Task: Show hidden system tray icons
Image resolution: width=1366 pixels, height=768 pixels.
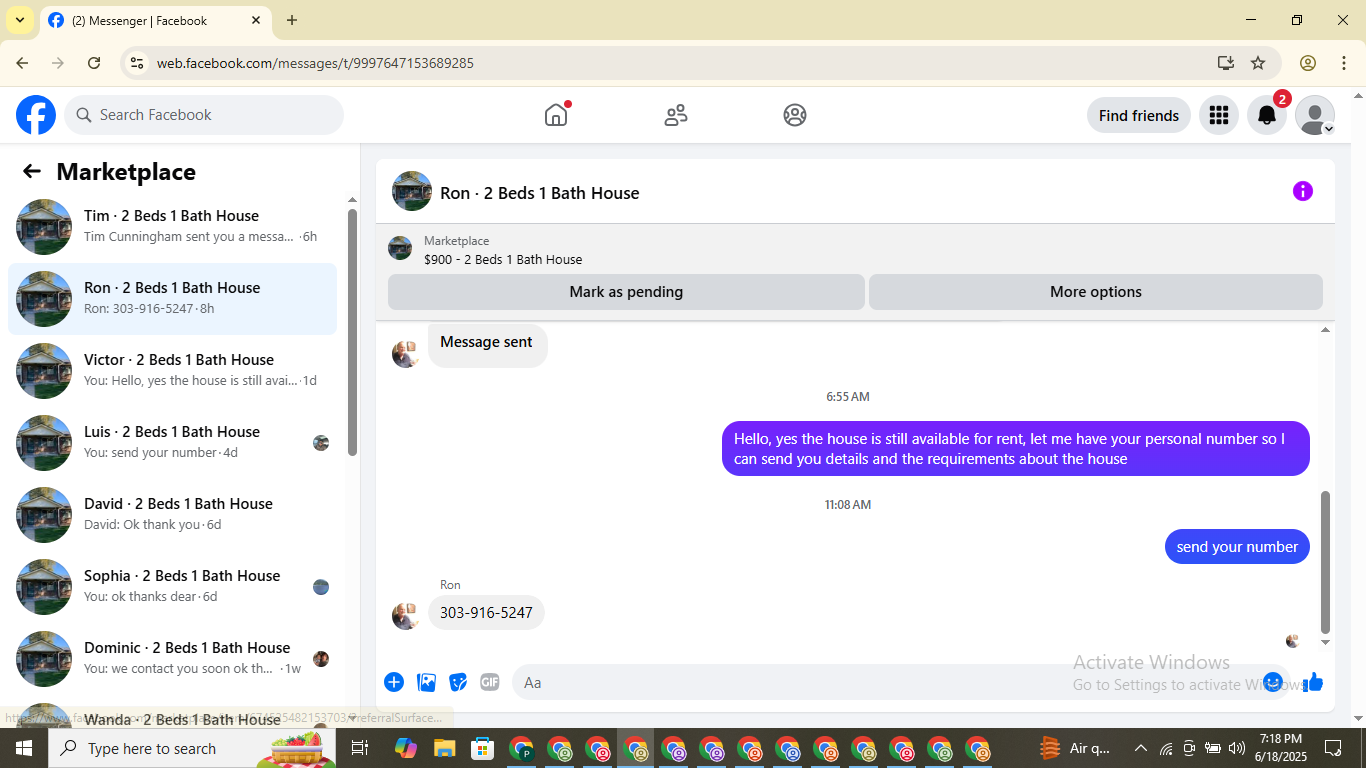Action: point(1140,748)
